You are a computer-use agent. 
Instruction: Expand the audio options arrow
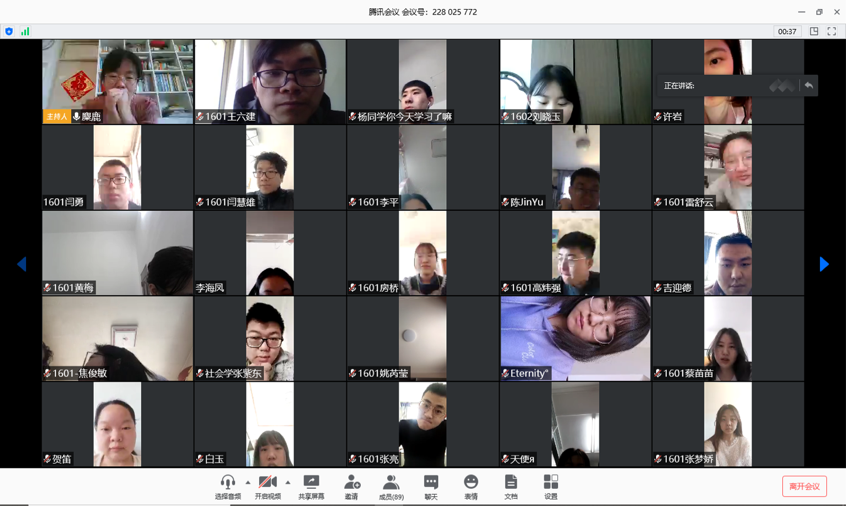click(248, 482)
